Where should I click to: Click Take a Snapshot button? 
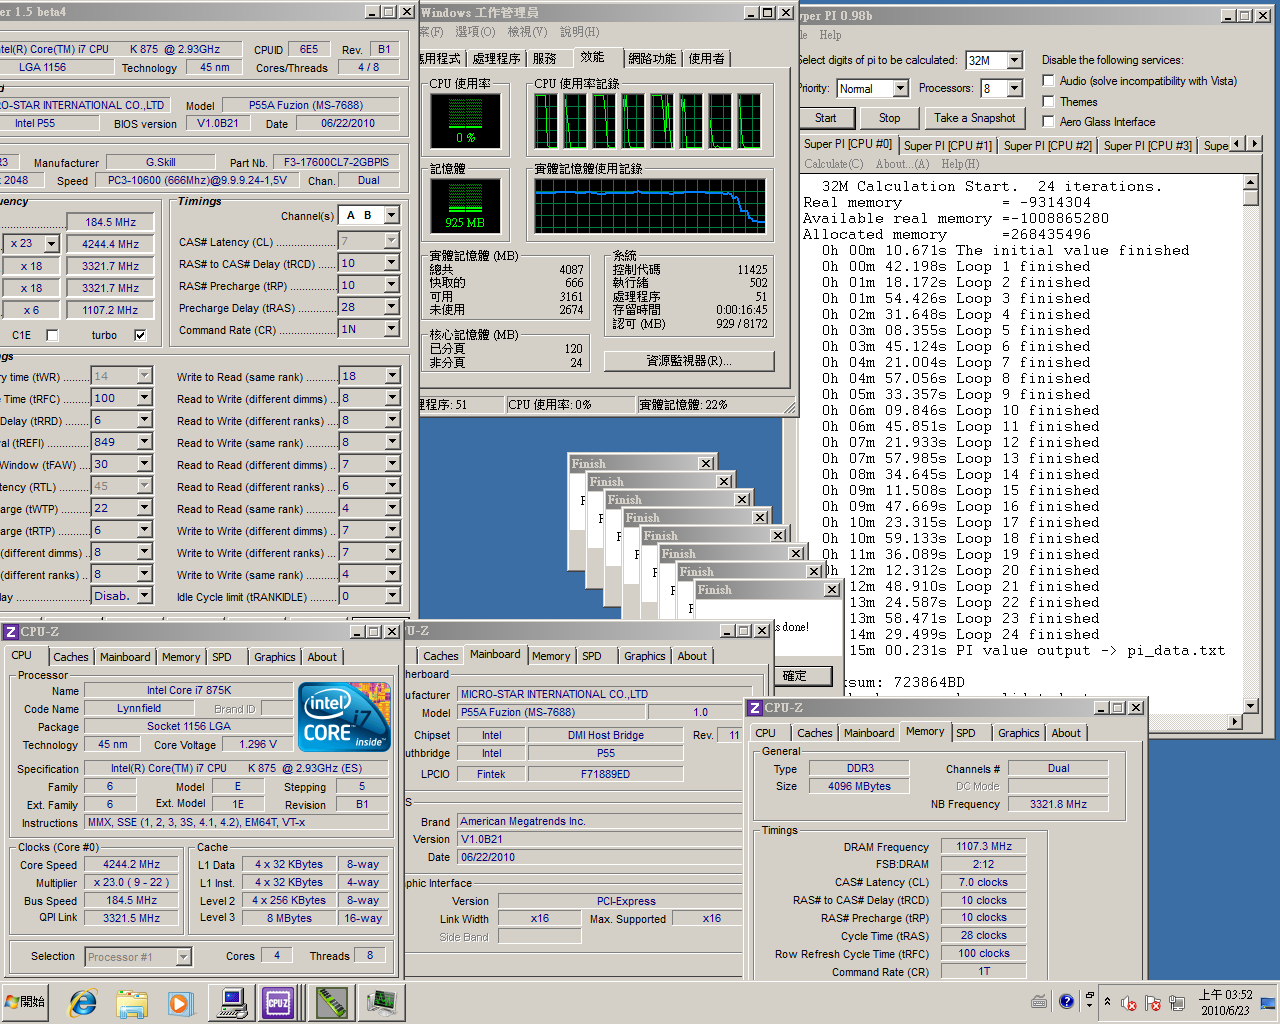point(975,118)
